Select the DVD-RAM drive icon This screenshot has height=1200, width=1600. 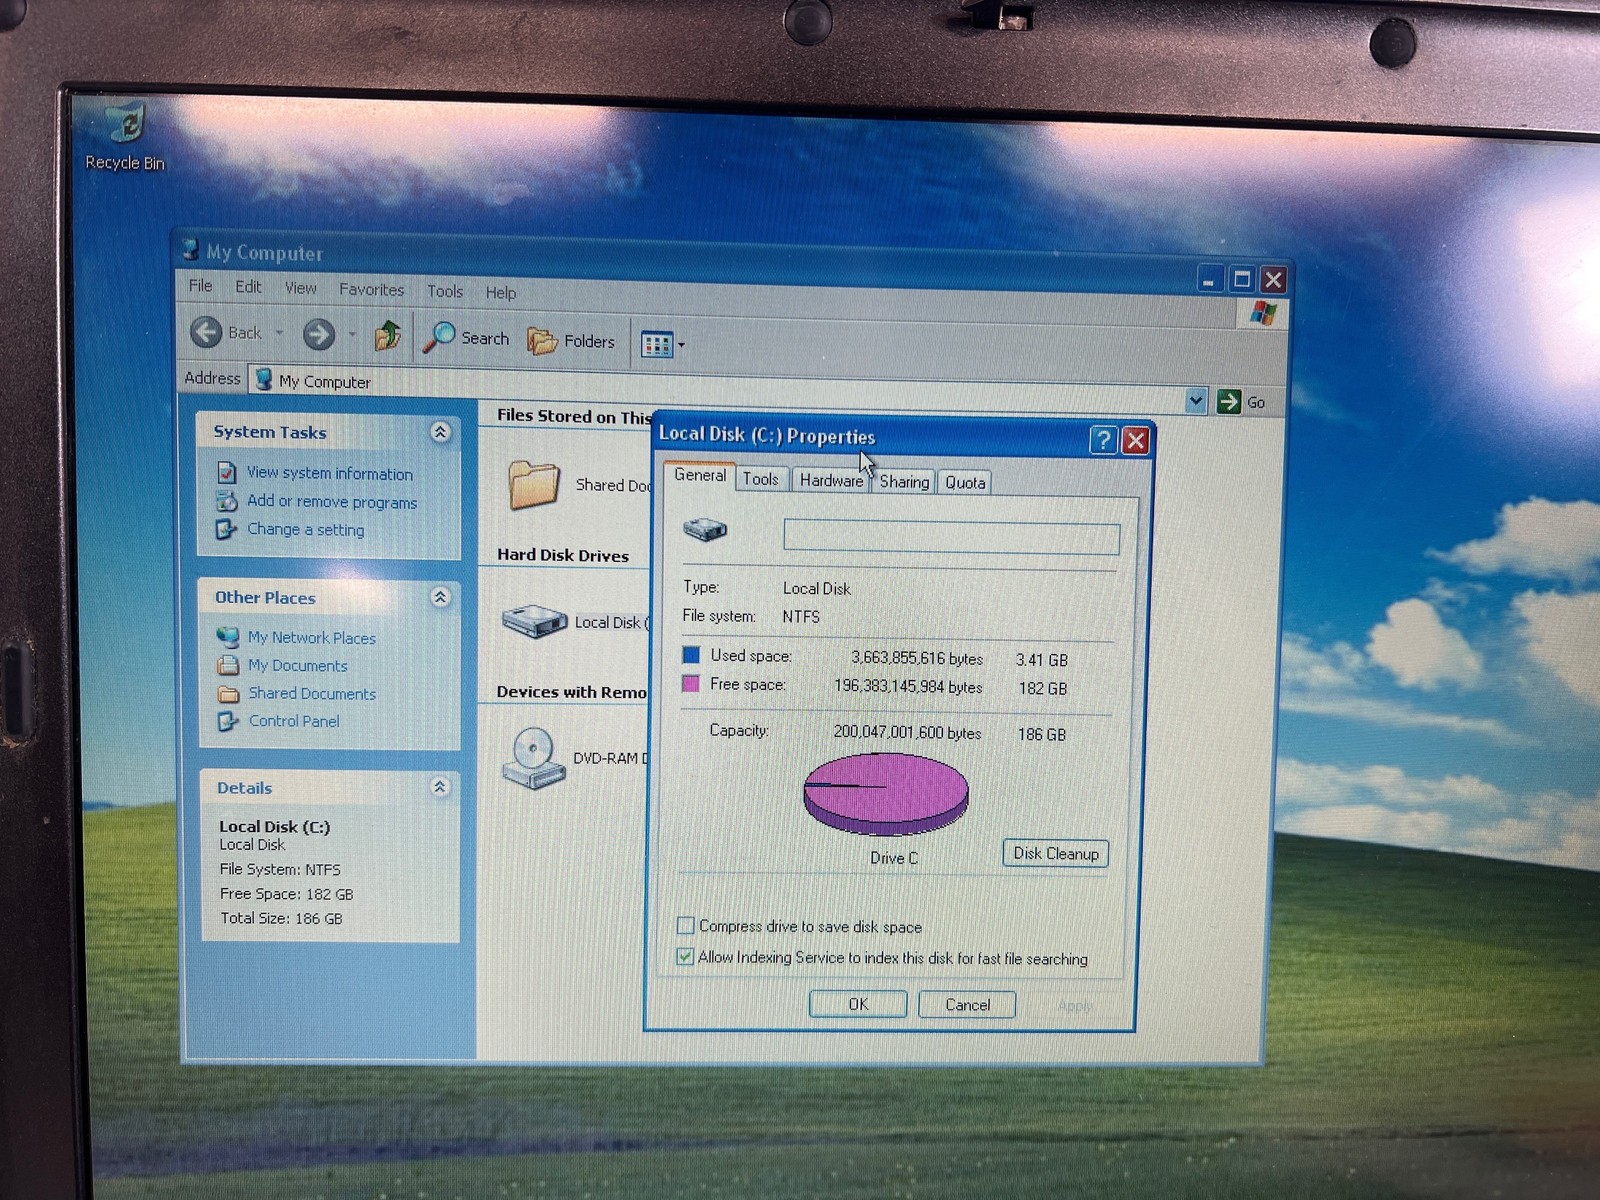pyautogui.click(x=533, y=758)
